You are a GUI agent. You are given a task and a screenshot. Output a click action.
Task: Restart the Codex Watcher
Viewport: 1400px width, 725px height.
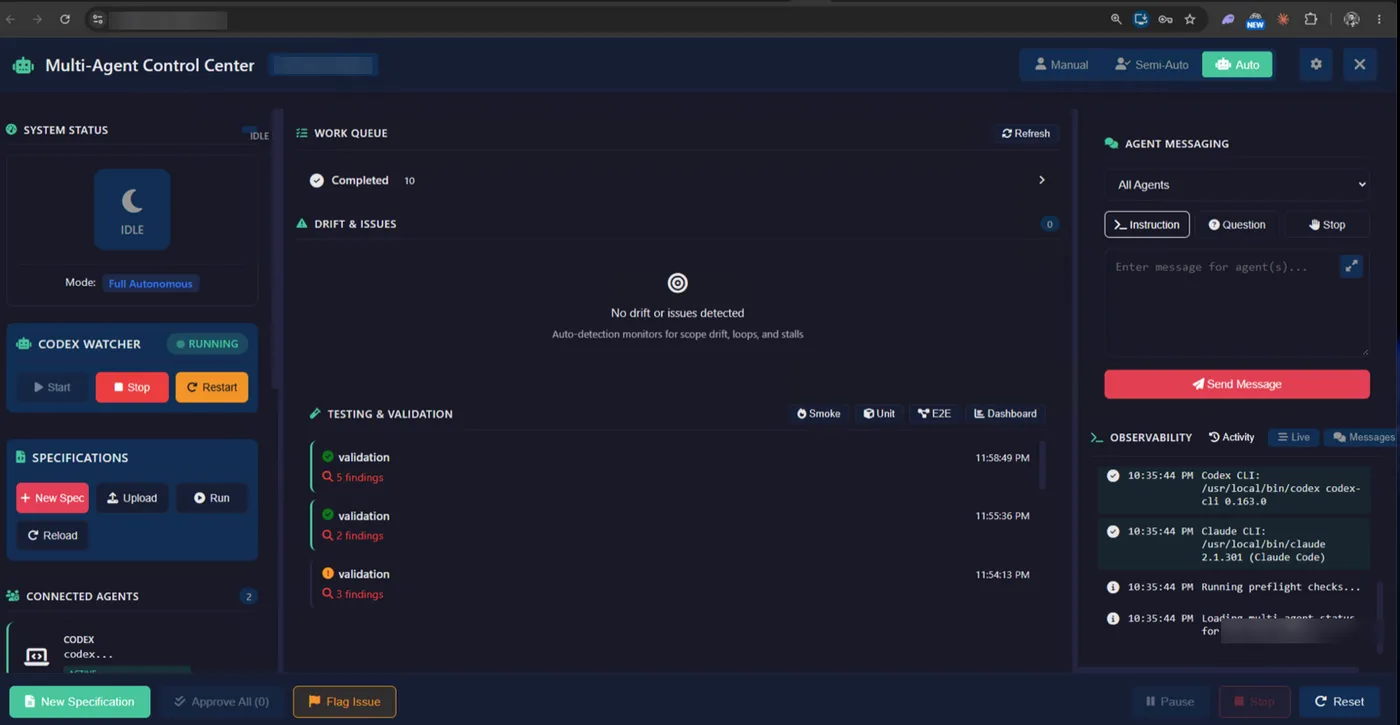coord(212,387)
